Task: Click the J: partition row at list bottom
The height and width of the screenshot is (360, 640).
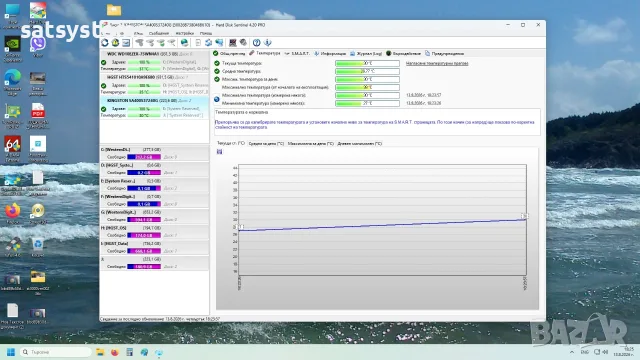Action: point(154,263)
